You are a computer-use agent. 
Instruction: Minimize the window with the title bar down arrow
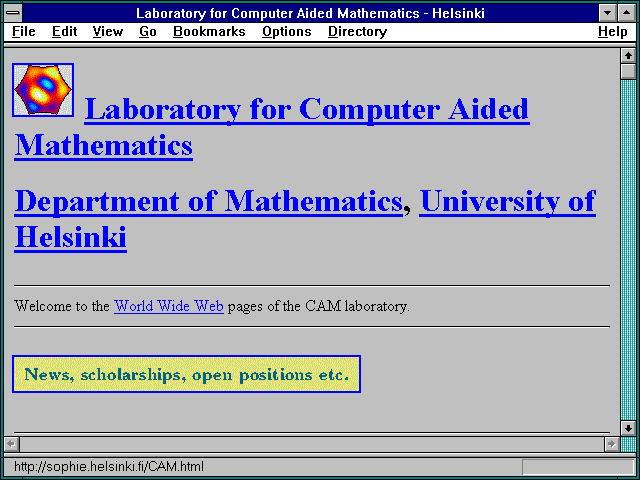607,13
